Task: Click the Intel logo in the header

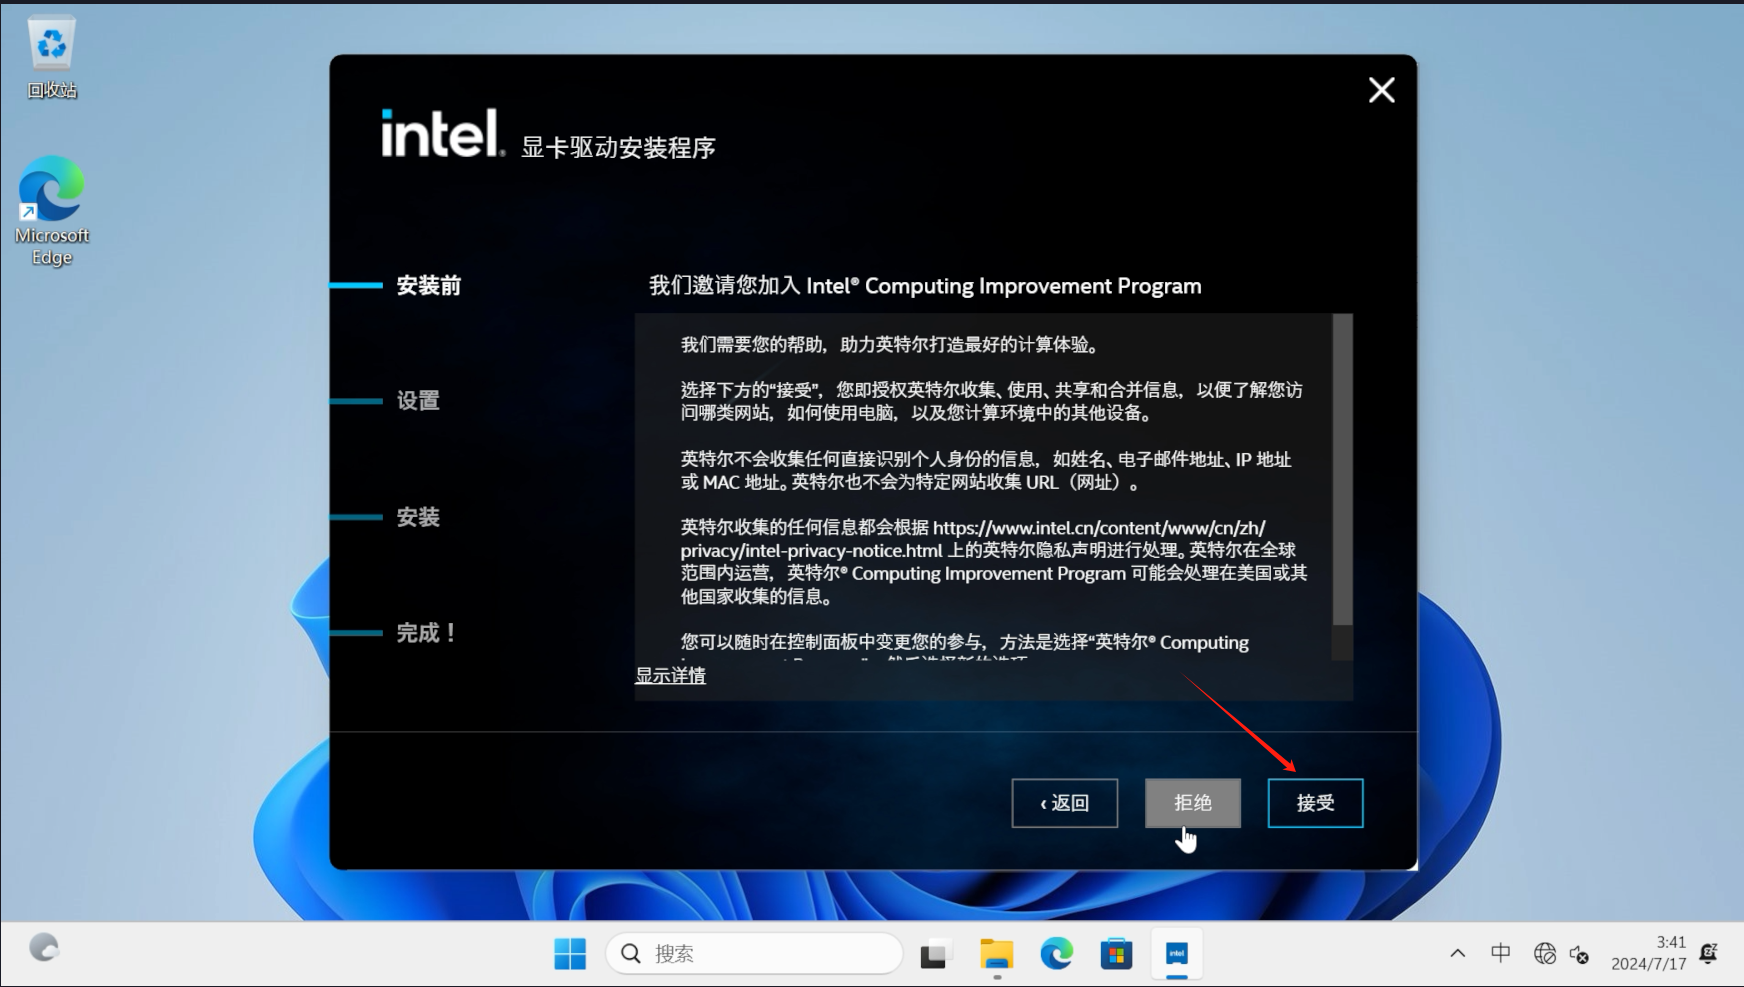Action: click(x=442, y=133)
